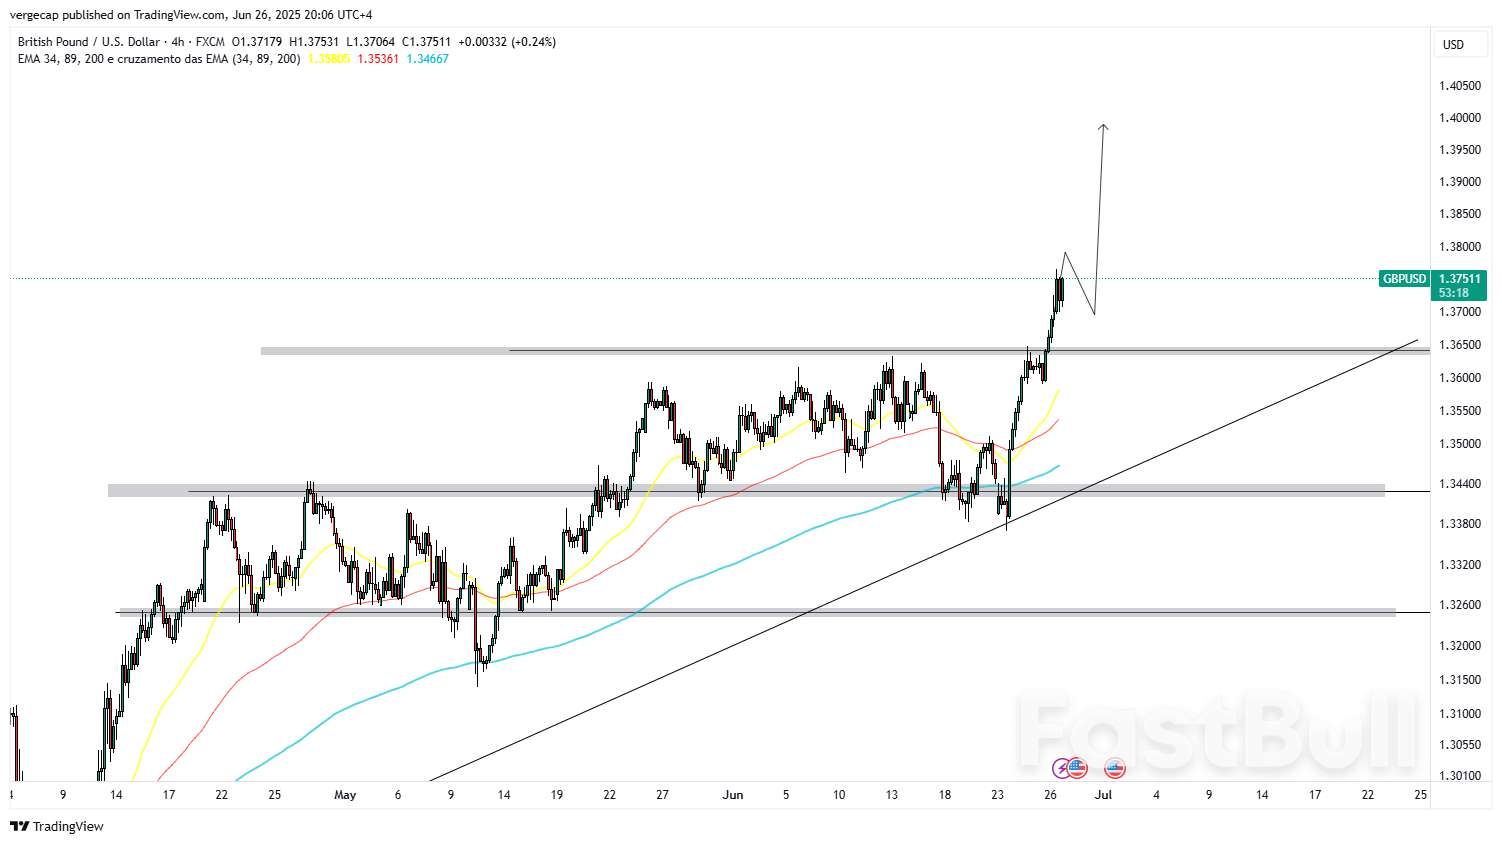The width and height of the screenshot is (1502, 844).
Task: Click the Jun label on the time axis
Action: click(x=733, y=794)
